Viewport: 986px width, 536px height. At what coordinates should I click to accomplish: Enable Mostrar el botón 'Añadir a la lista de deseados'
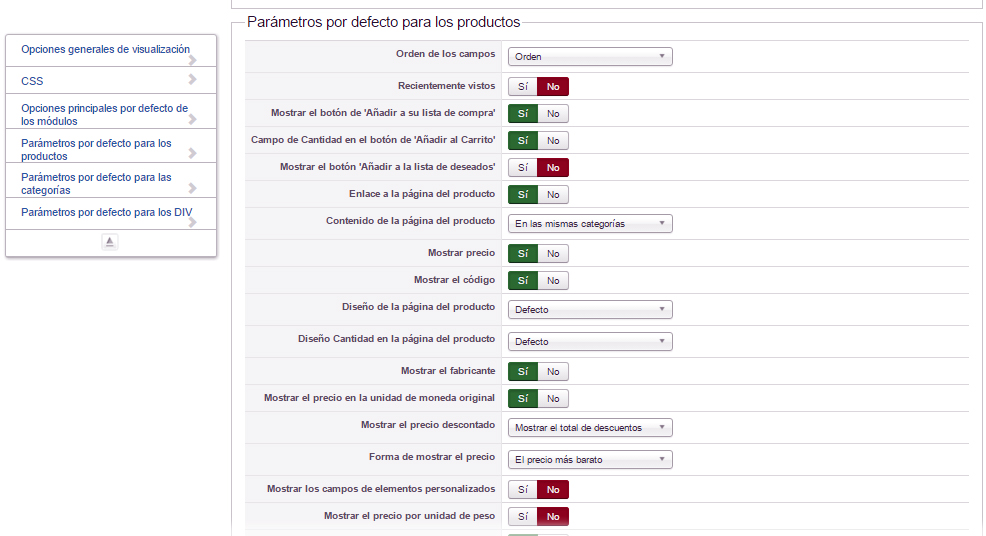[523, 168]
